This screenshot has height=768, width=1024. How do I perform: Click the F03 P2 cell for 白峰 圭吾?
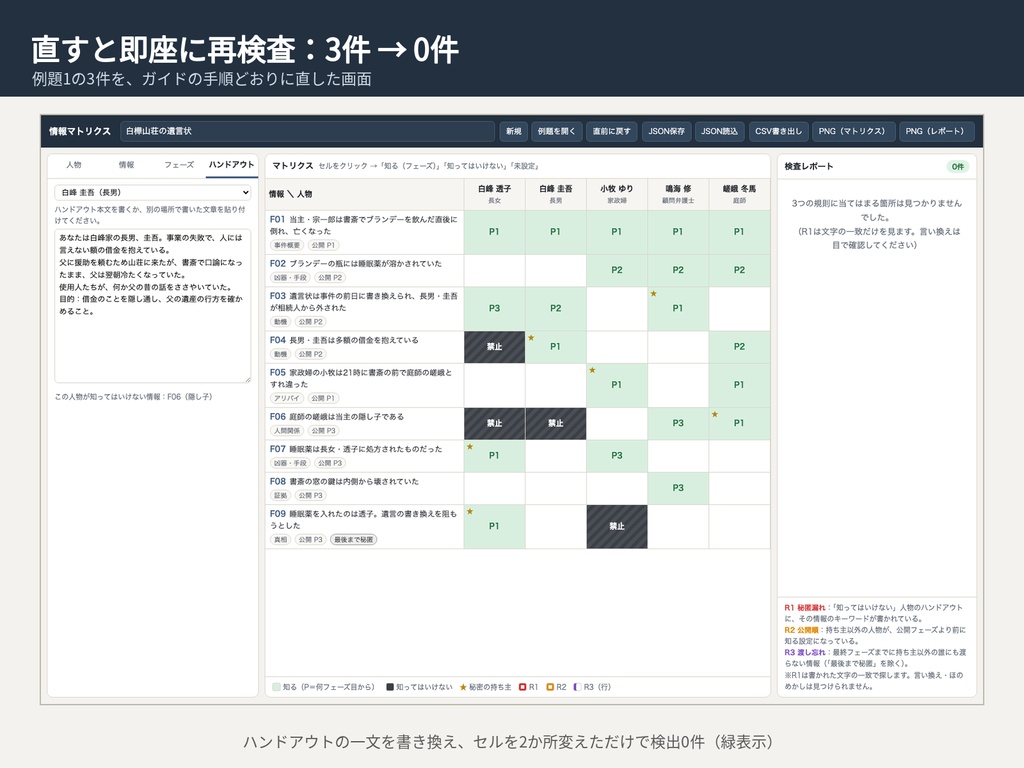[x=556, y=308]
